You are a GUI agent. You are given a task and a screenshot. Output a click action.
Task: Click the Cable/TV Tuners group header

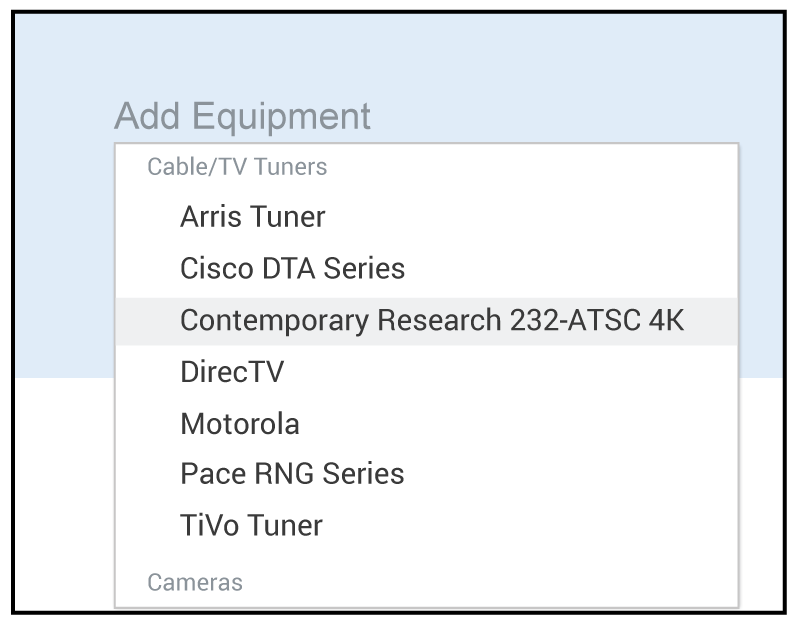pyautogui.click(x=237, y=167)
